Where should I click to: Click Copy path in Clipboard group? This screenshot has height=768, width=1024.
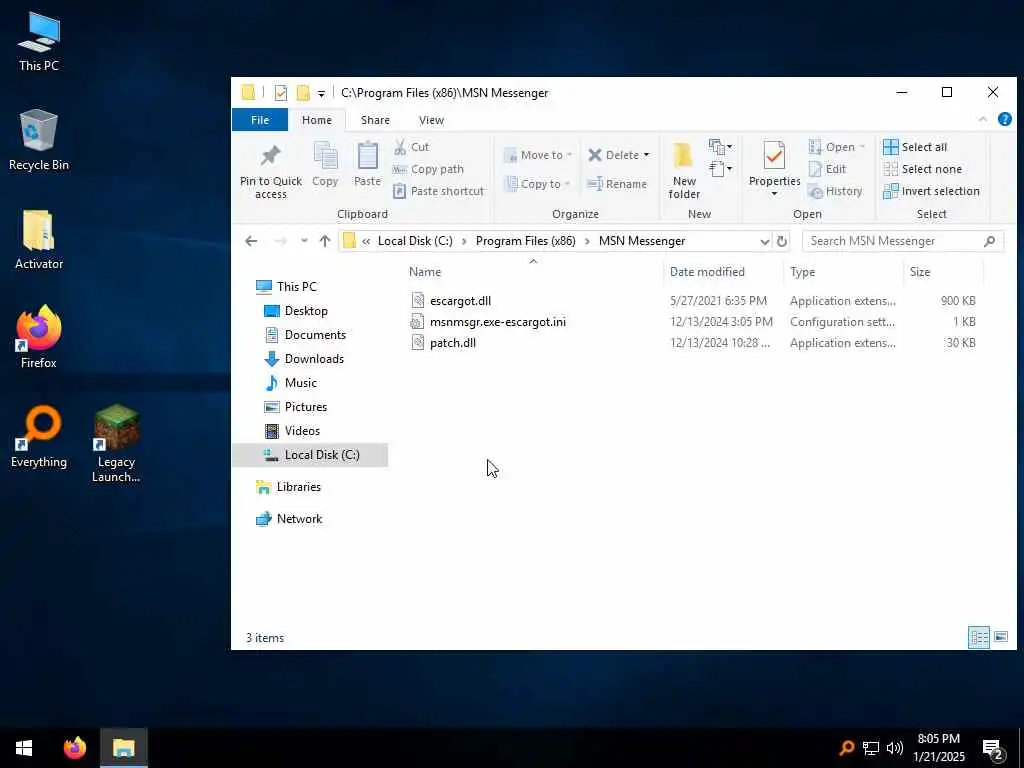pyautogui.click(x=428, y=169)
